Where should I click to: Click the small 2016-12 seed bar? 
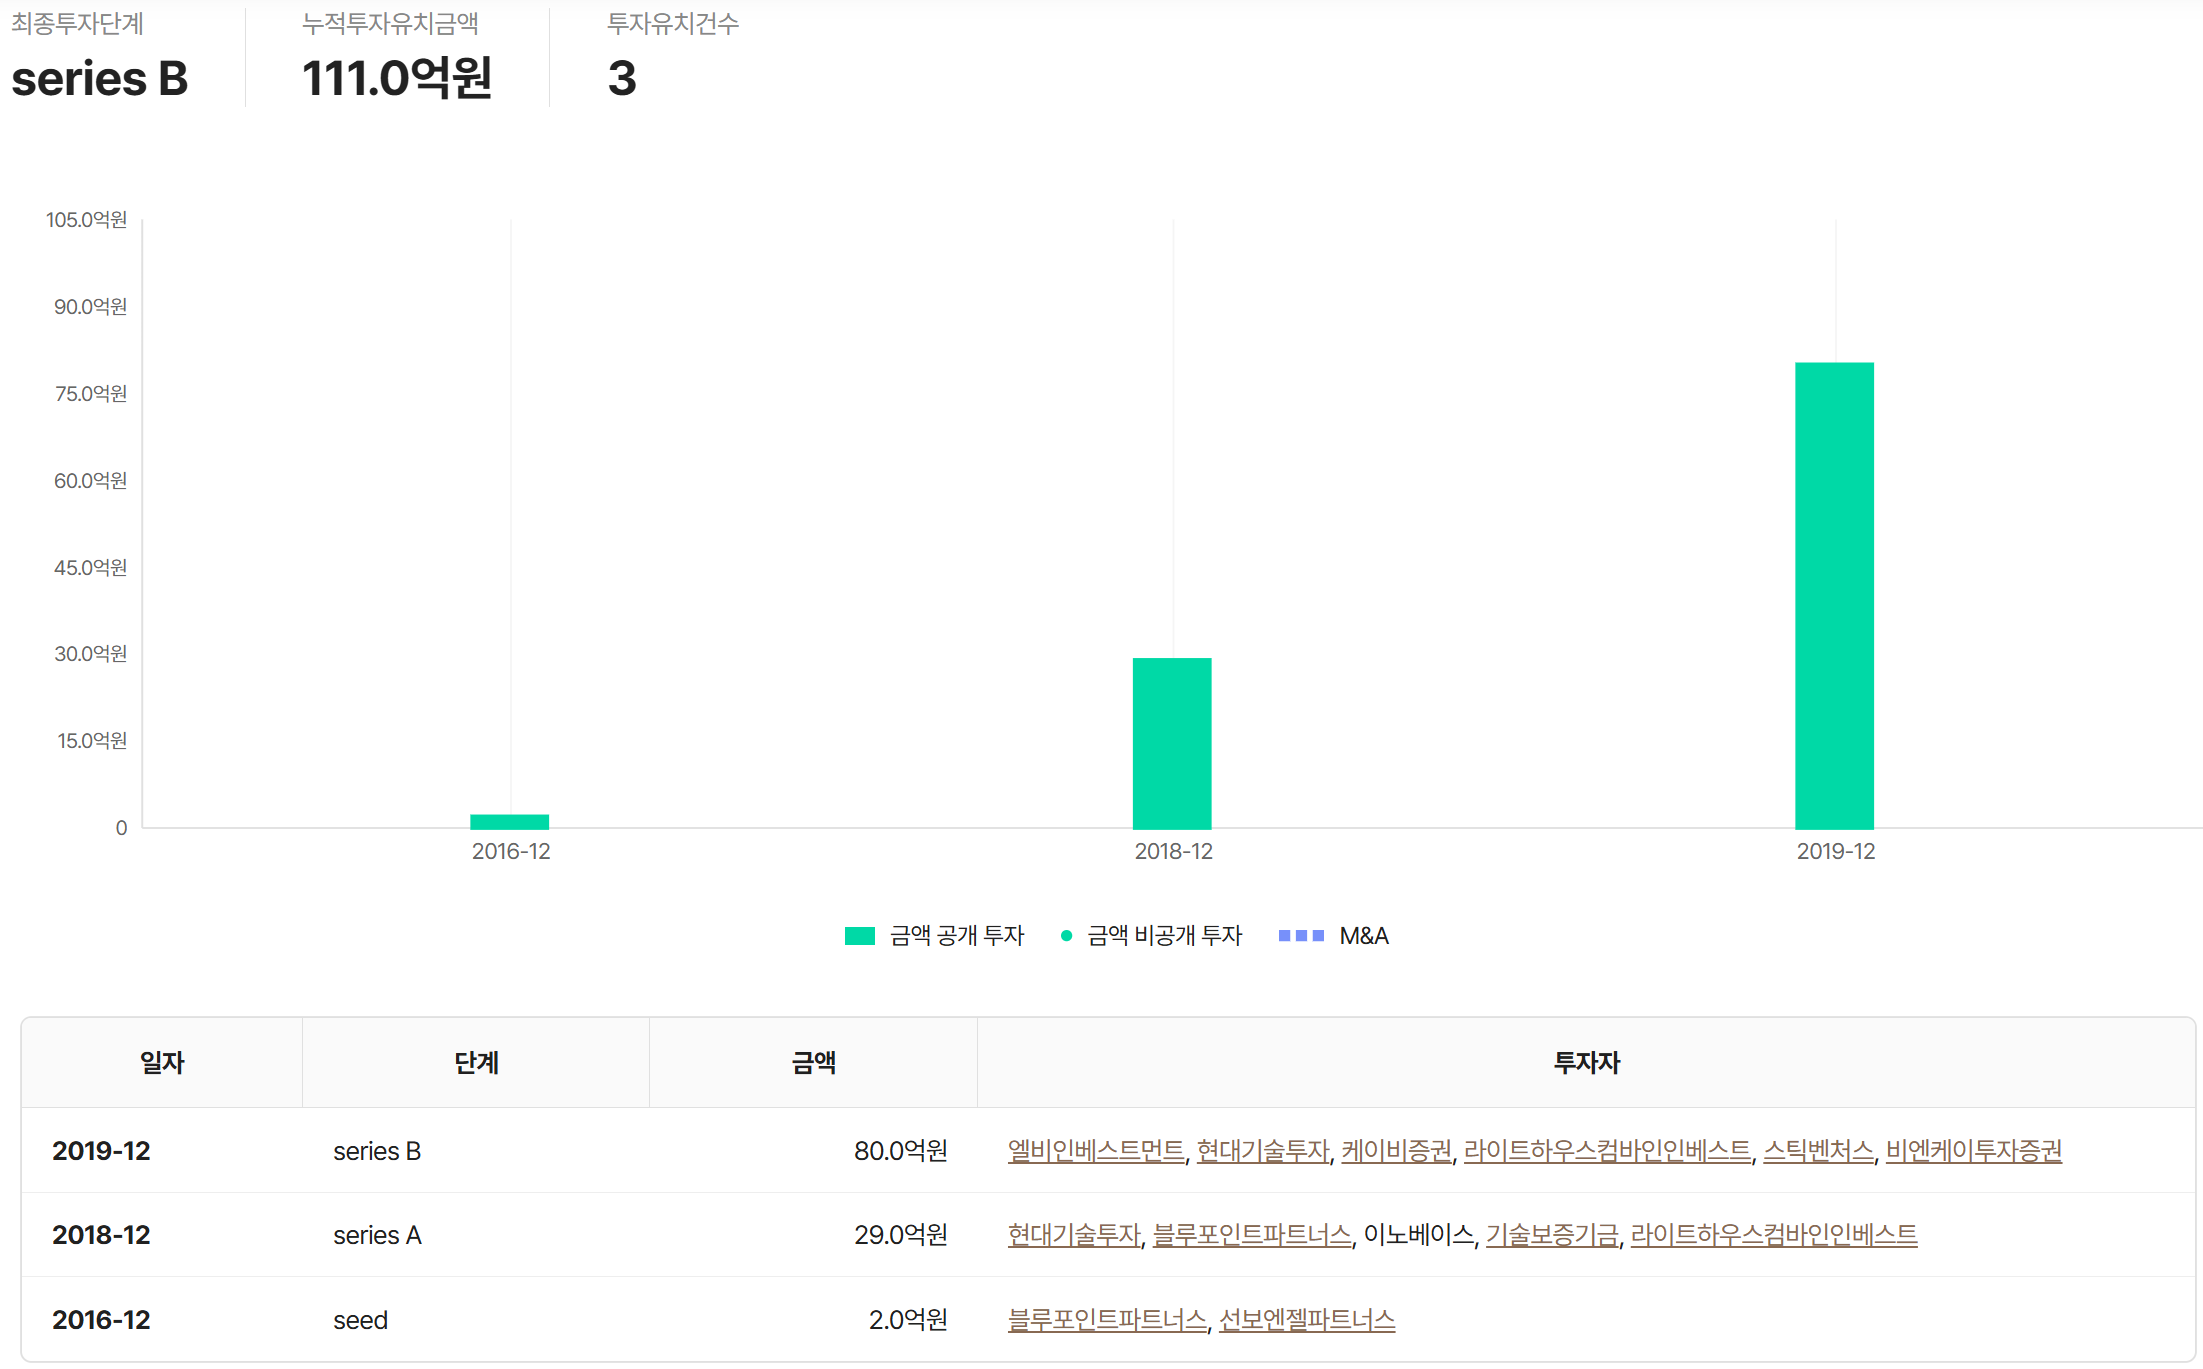coord(509,822)
